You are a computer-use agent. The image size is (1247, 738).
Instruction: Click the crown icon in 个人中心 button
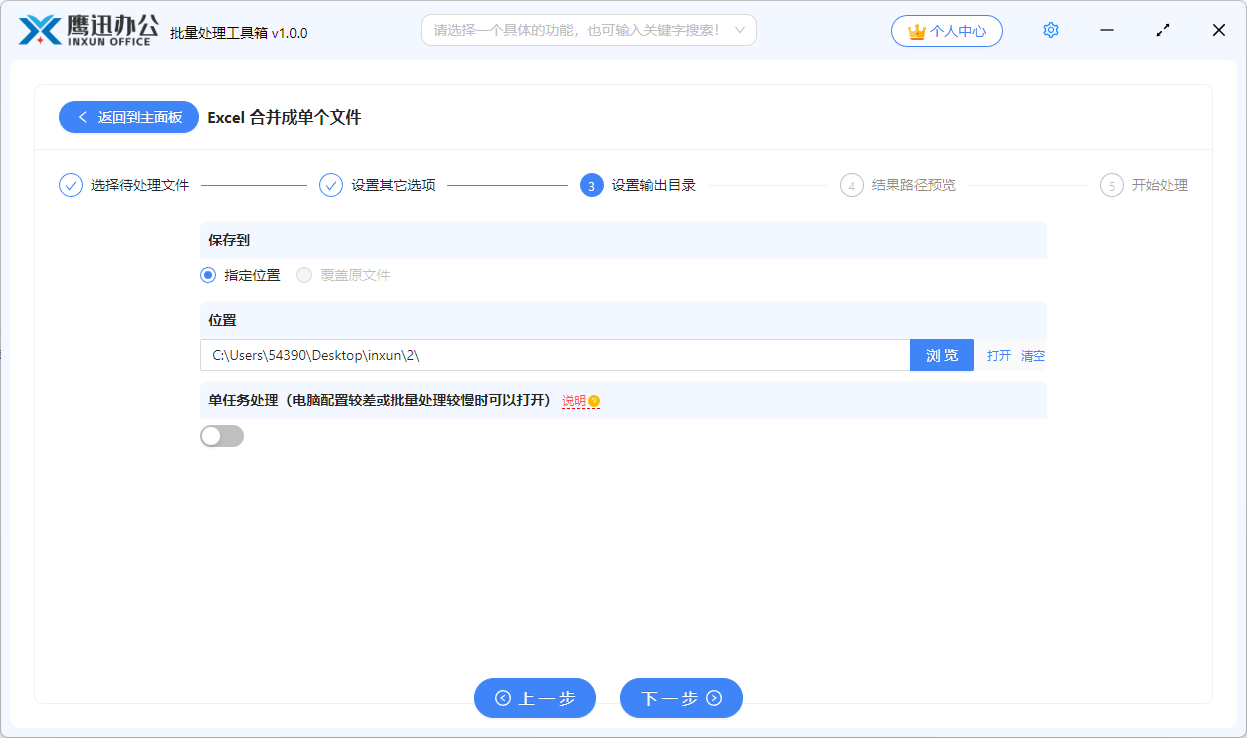917,31
